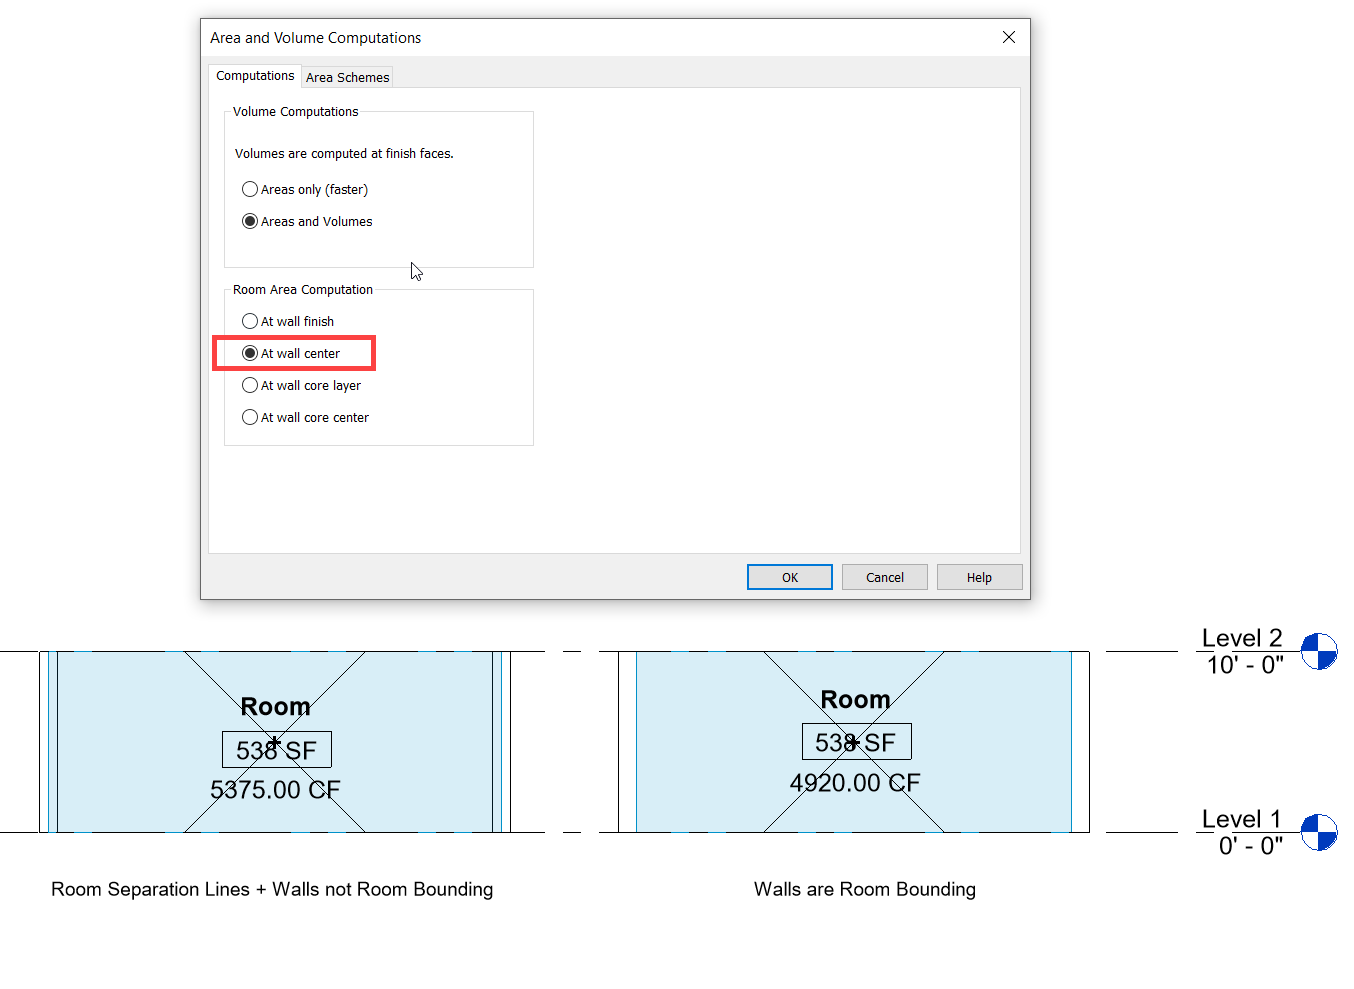Select the 4920.00 CF volume text
Image resolution: width=1354 pixels, height=989 pixels.
pos(855,783)
